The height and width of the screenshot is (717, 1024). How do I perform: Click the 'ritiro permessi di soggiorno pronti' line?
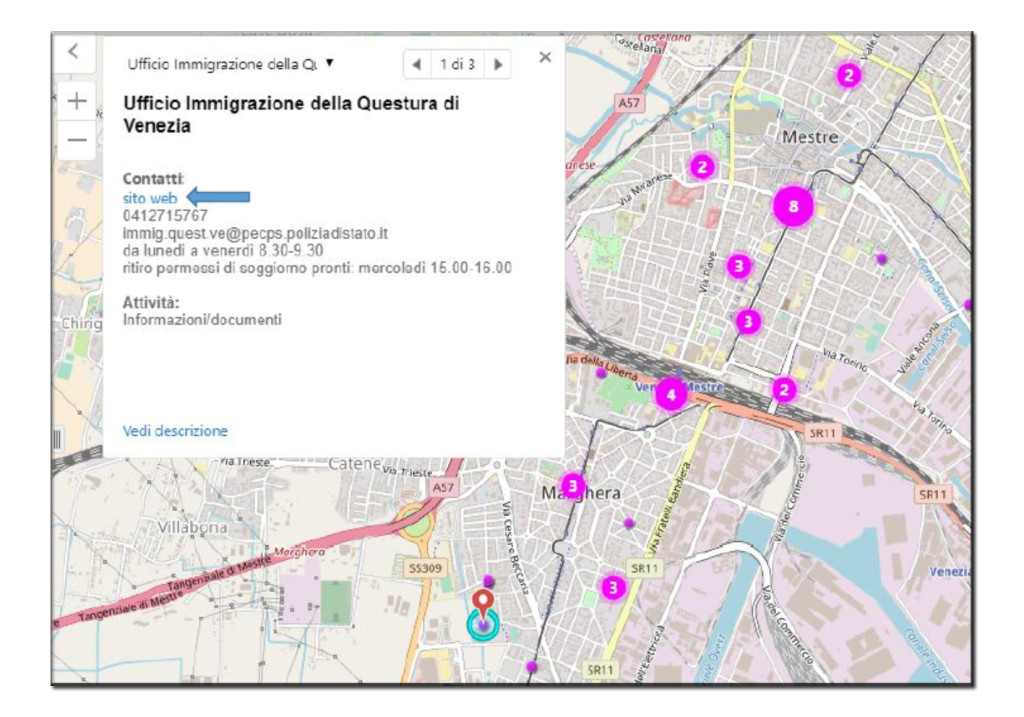317,268
